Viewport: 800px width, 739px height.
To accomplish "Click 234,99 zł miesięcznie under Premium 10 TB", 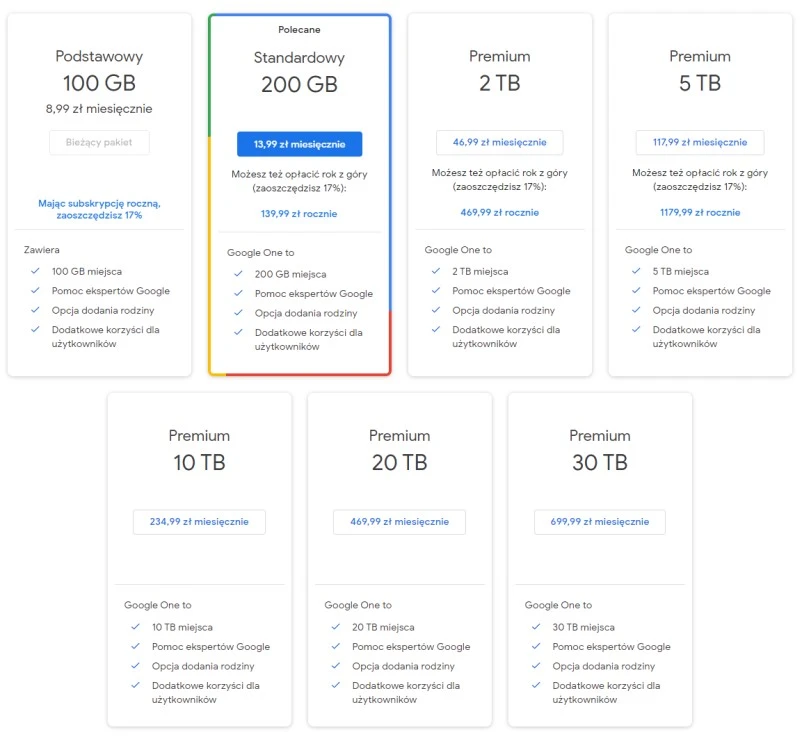I will (199, 521).
